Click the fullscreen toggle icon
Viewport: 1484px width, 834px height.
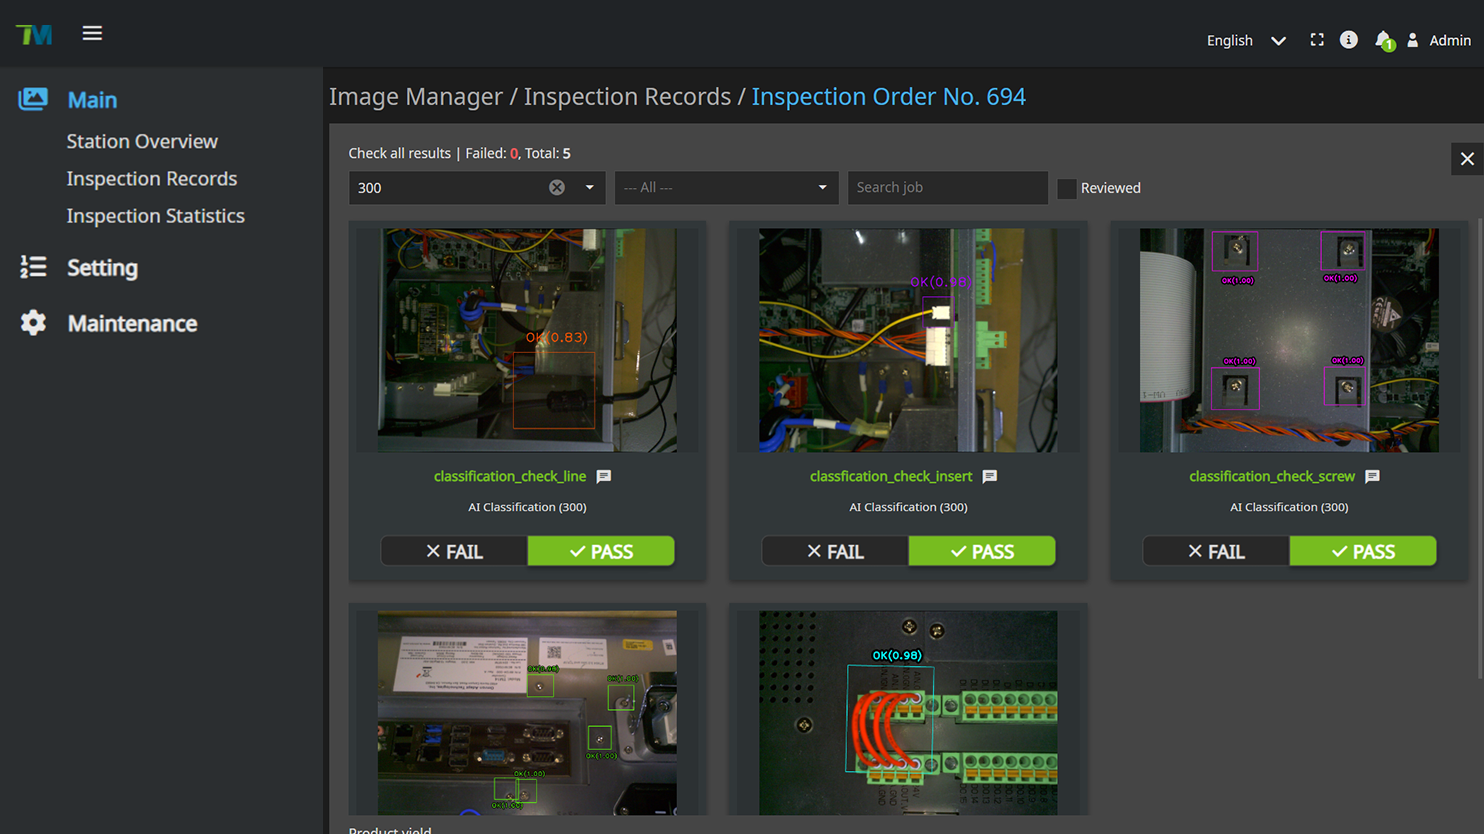pos(1317,40)
